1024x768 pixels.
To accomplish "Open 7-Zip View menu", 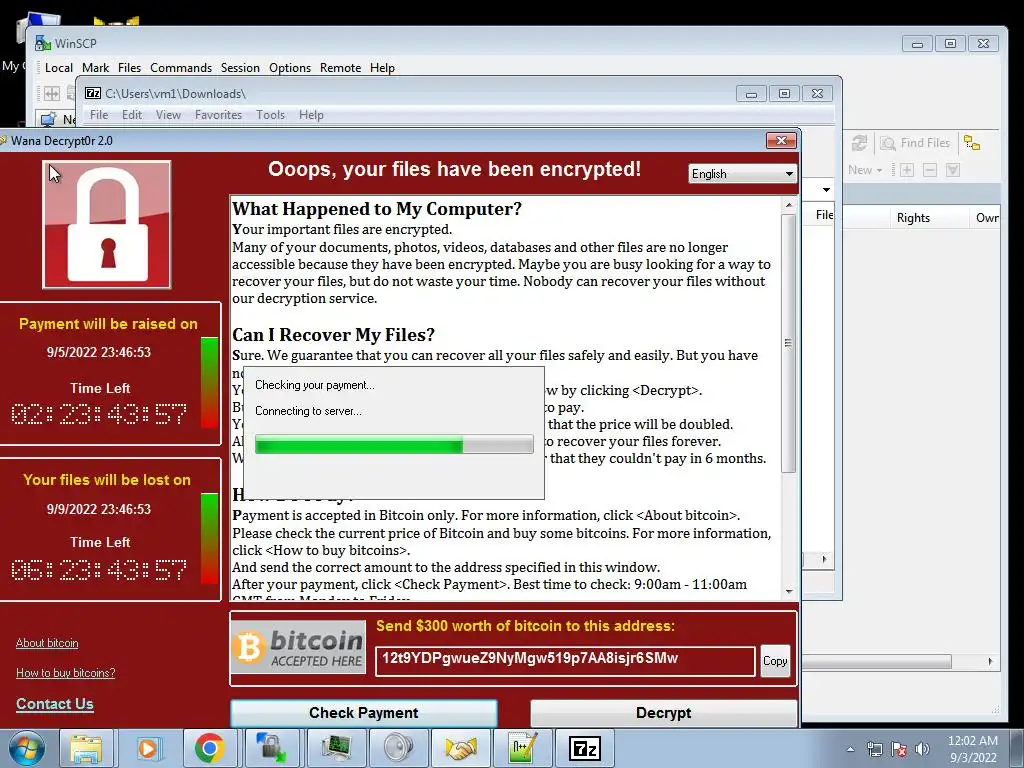I will click(168, 115).
